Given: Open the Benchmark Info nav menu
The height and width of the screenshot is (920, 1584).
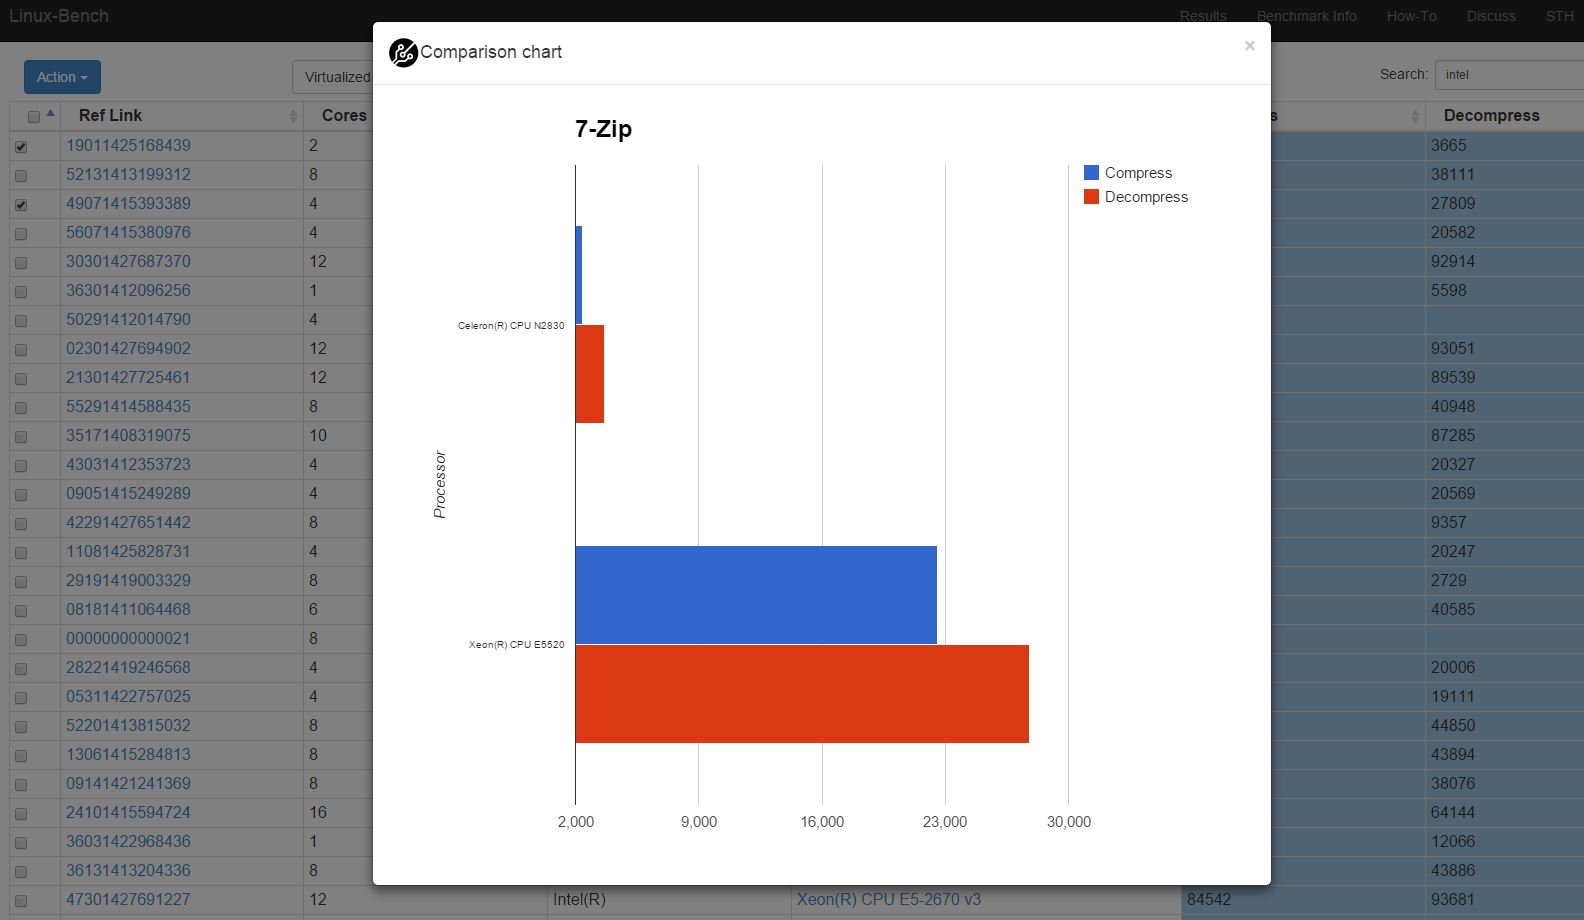Looking at the screenshot, I should (x=1307, y=16).
